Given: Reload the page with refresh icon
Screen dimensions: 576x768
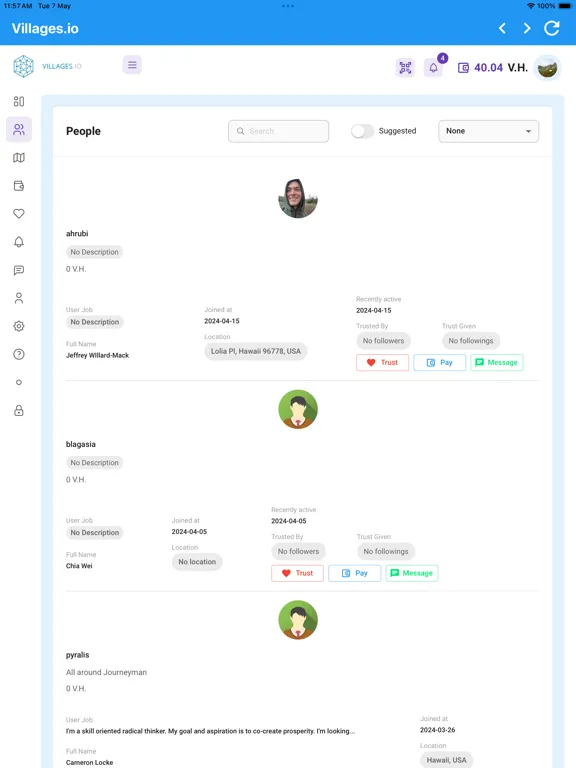Looking at the screenshot, I should pos(552,28).
